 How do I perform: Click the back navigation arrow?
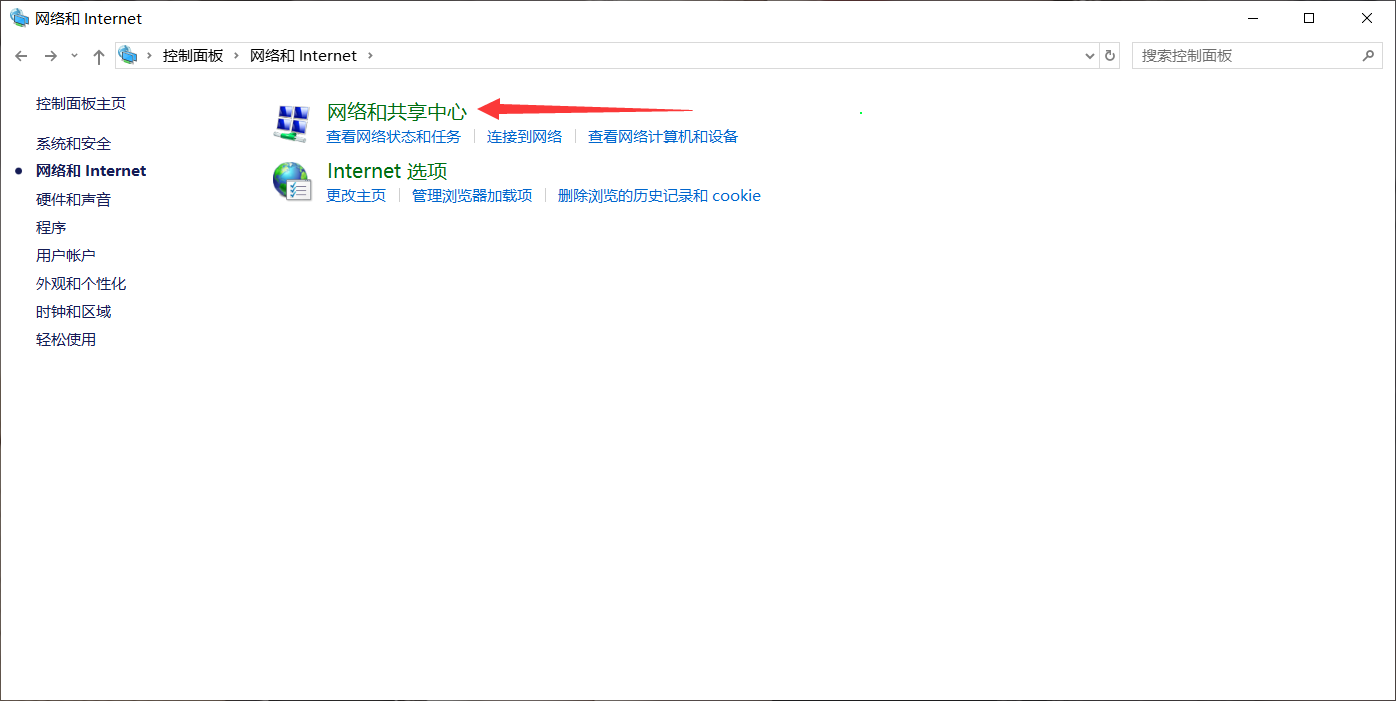(x=21, y=56)
